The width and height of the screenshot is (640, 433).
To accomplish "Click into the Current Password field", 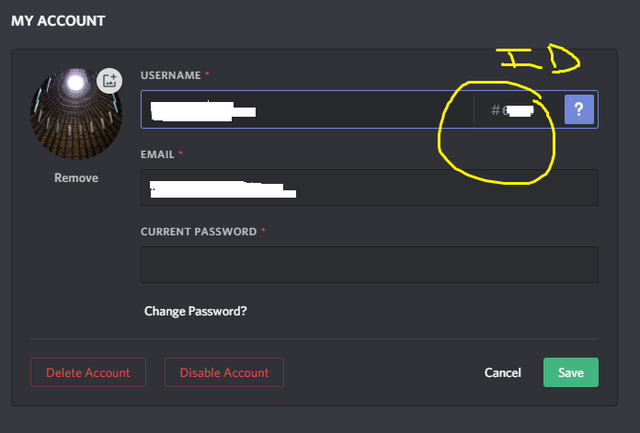I will pyautogui.click(x=369, y=264).
